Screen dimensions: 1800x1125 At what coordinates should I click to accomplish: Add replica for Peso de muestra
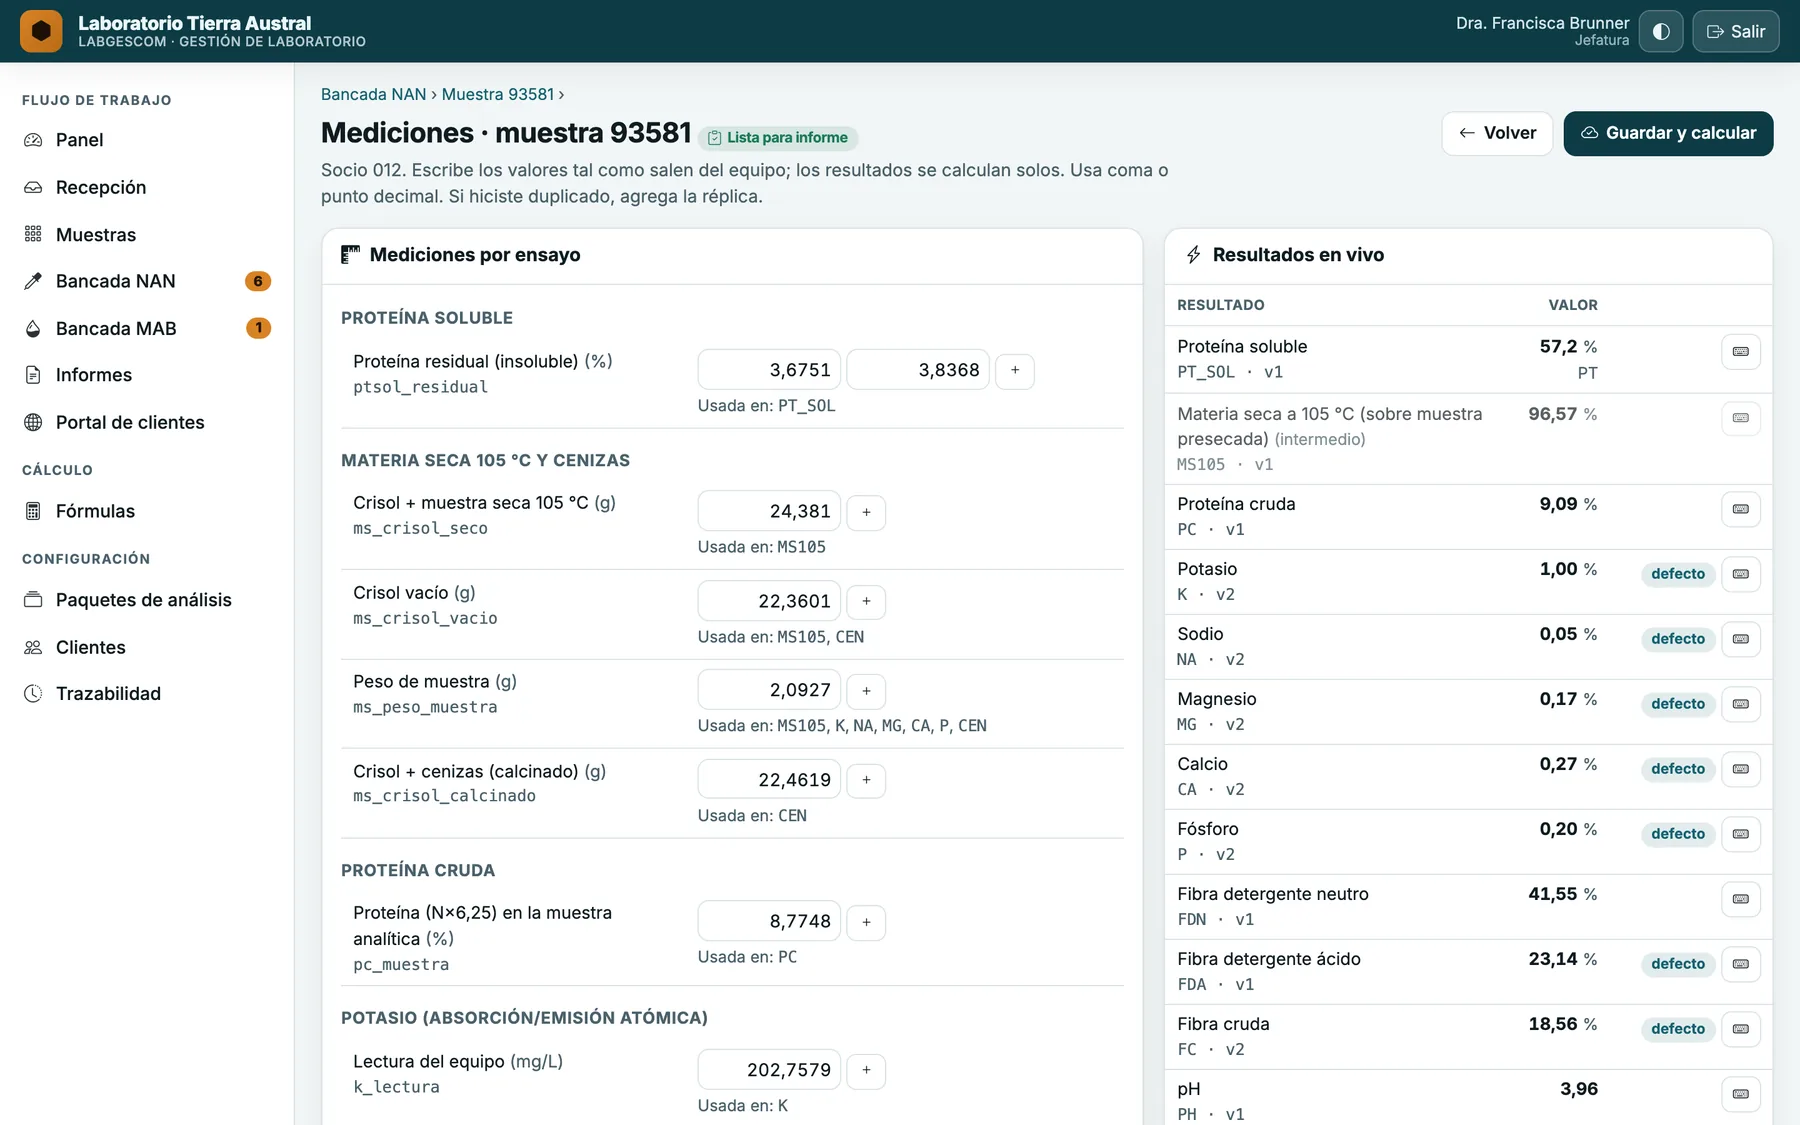866,690
